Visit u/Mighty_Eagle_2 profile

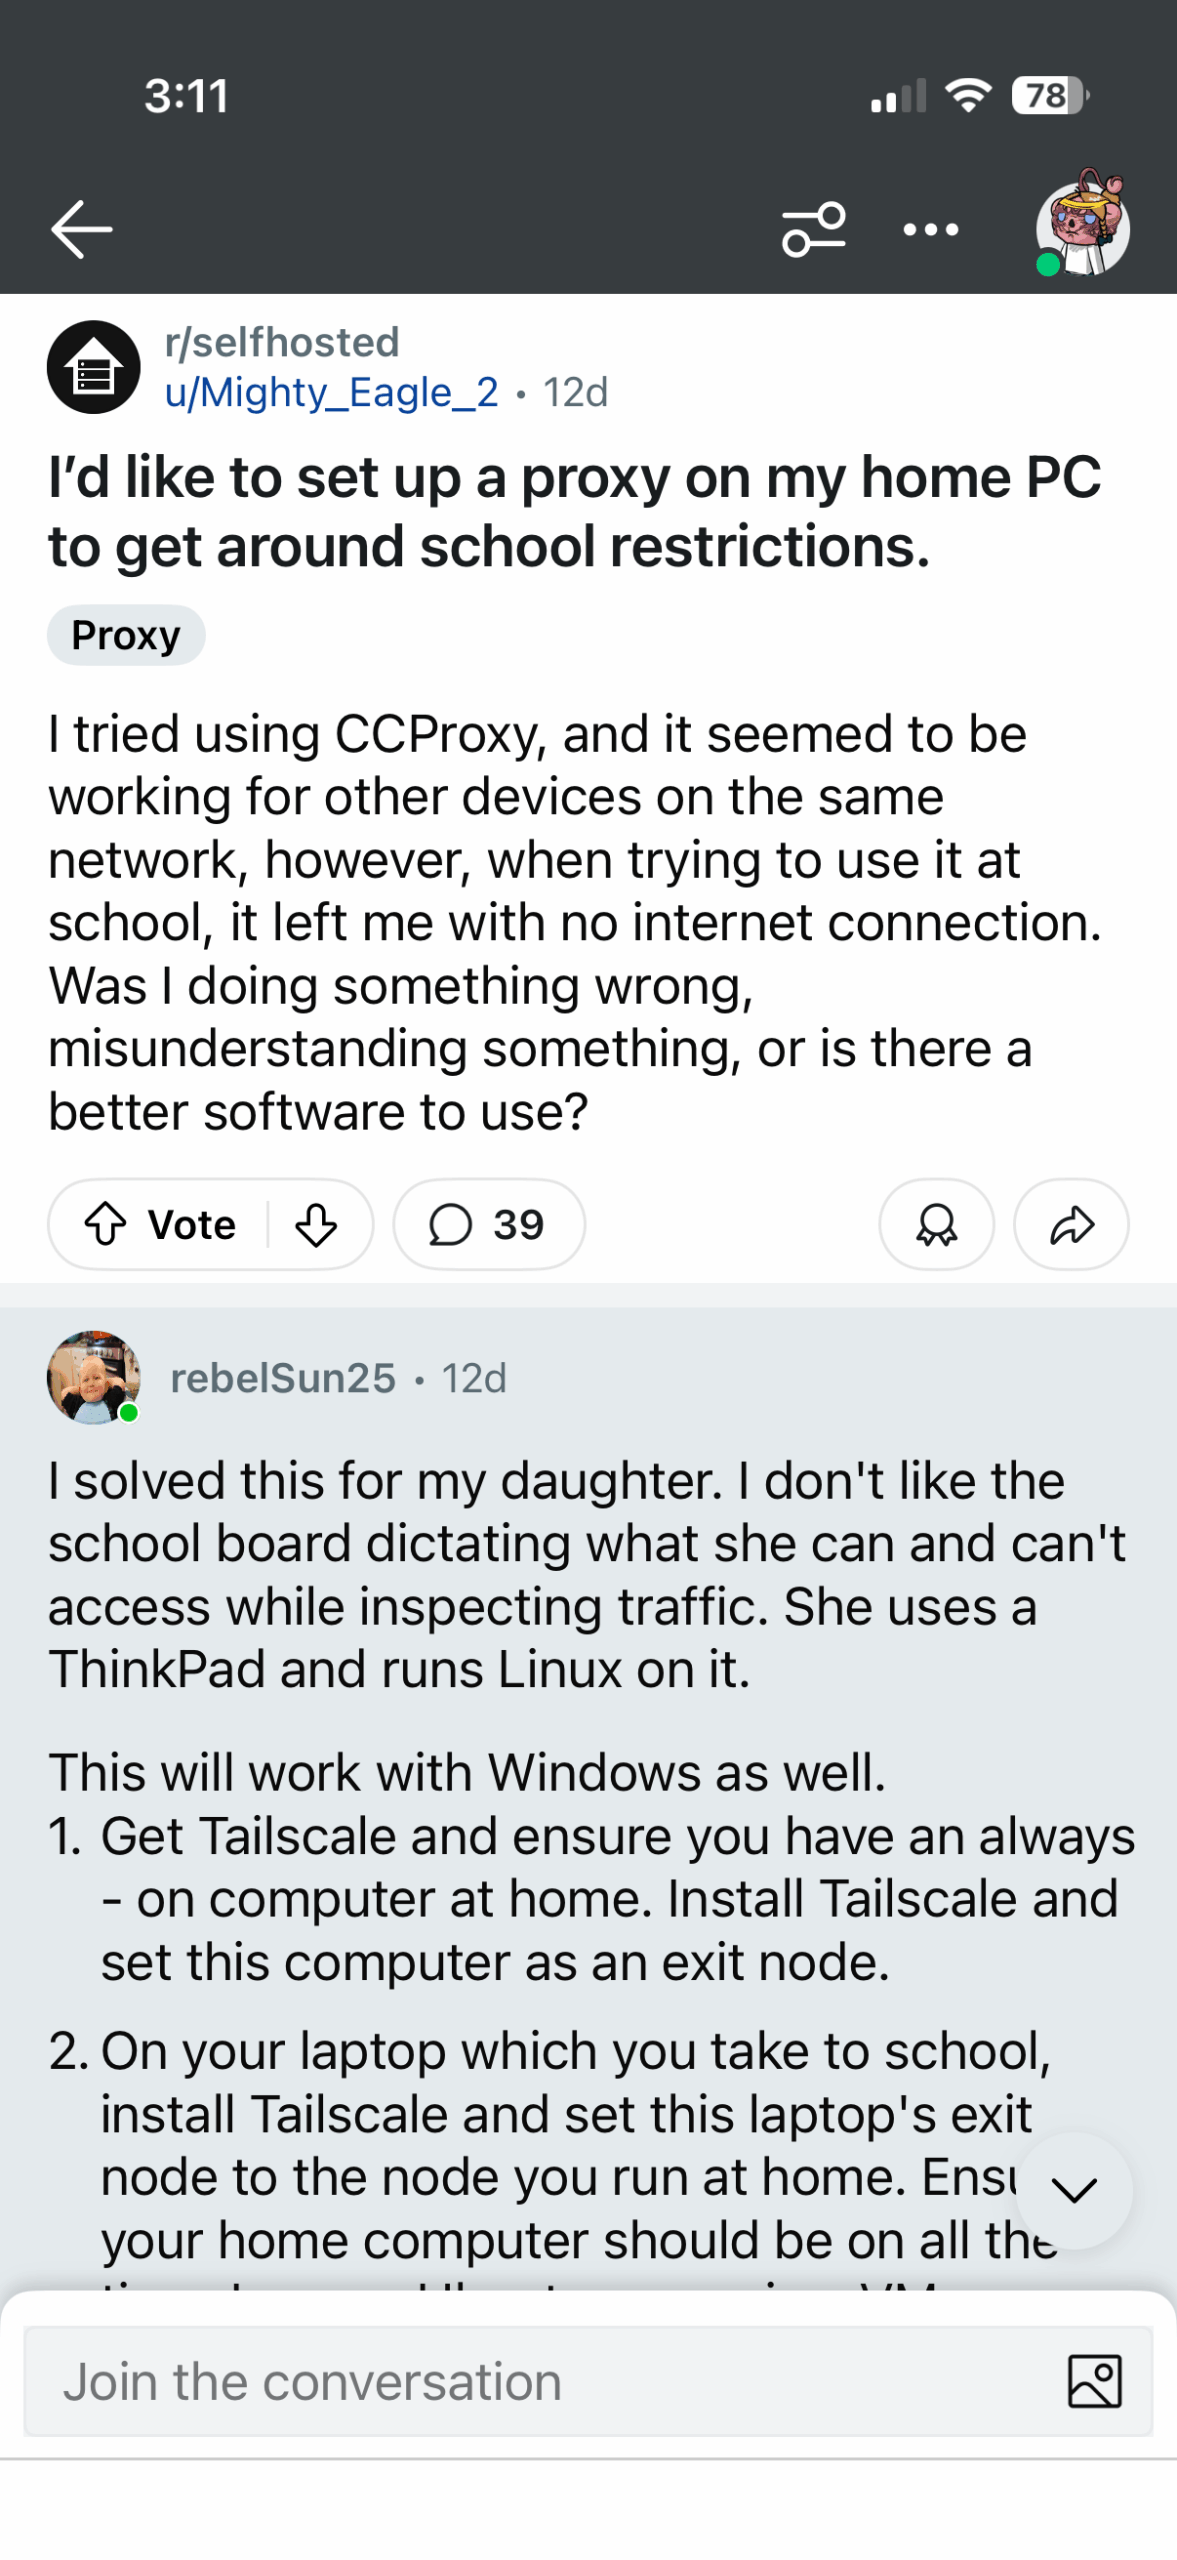[x=331, y=392]
